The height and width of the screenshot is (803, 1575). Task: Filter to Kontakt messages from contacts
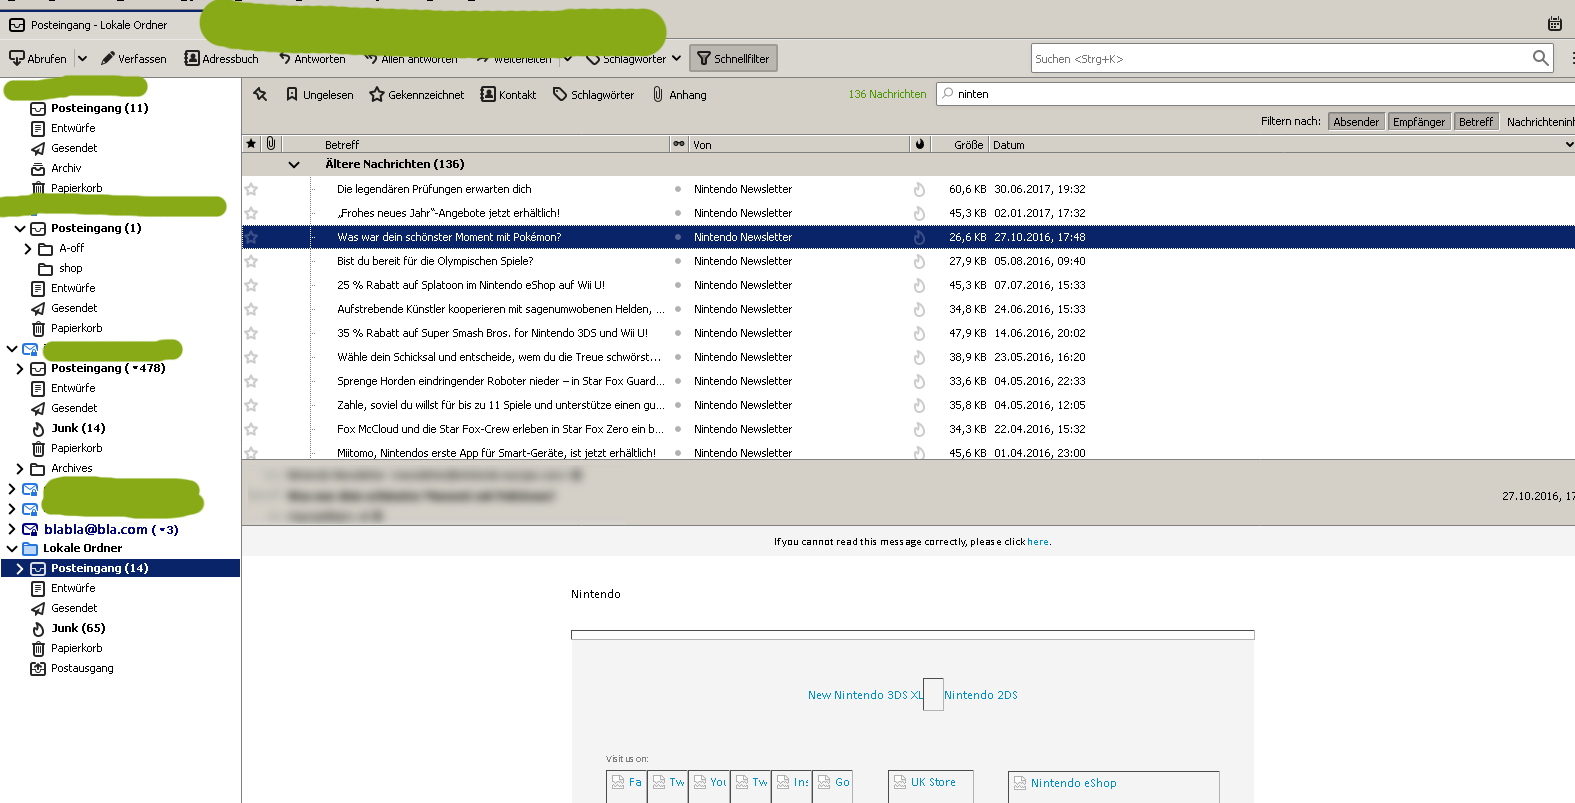pyautogui.click(x=508, y=95)
